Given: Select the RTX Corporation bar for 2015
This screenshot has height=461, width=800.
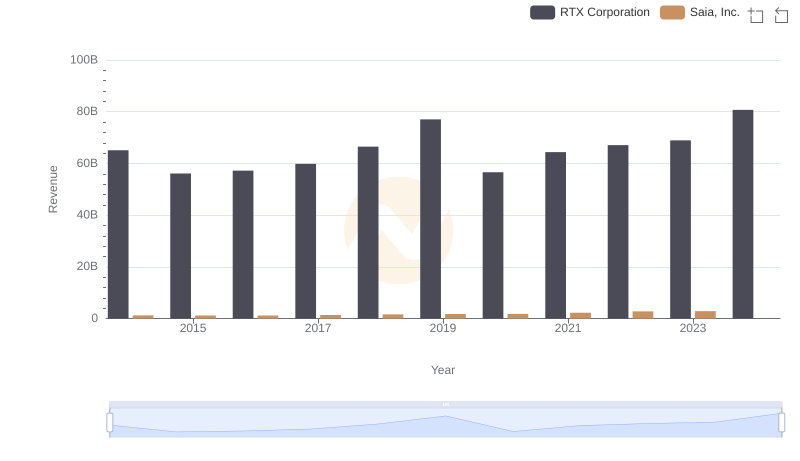Looking at the screenshot, I should point(181,246).
